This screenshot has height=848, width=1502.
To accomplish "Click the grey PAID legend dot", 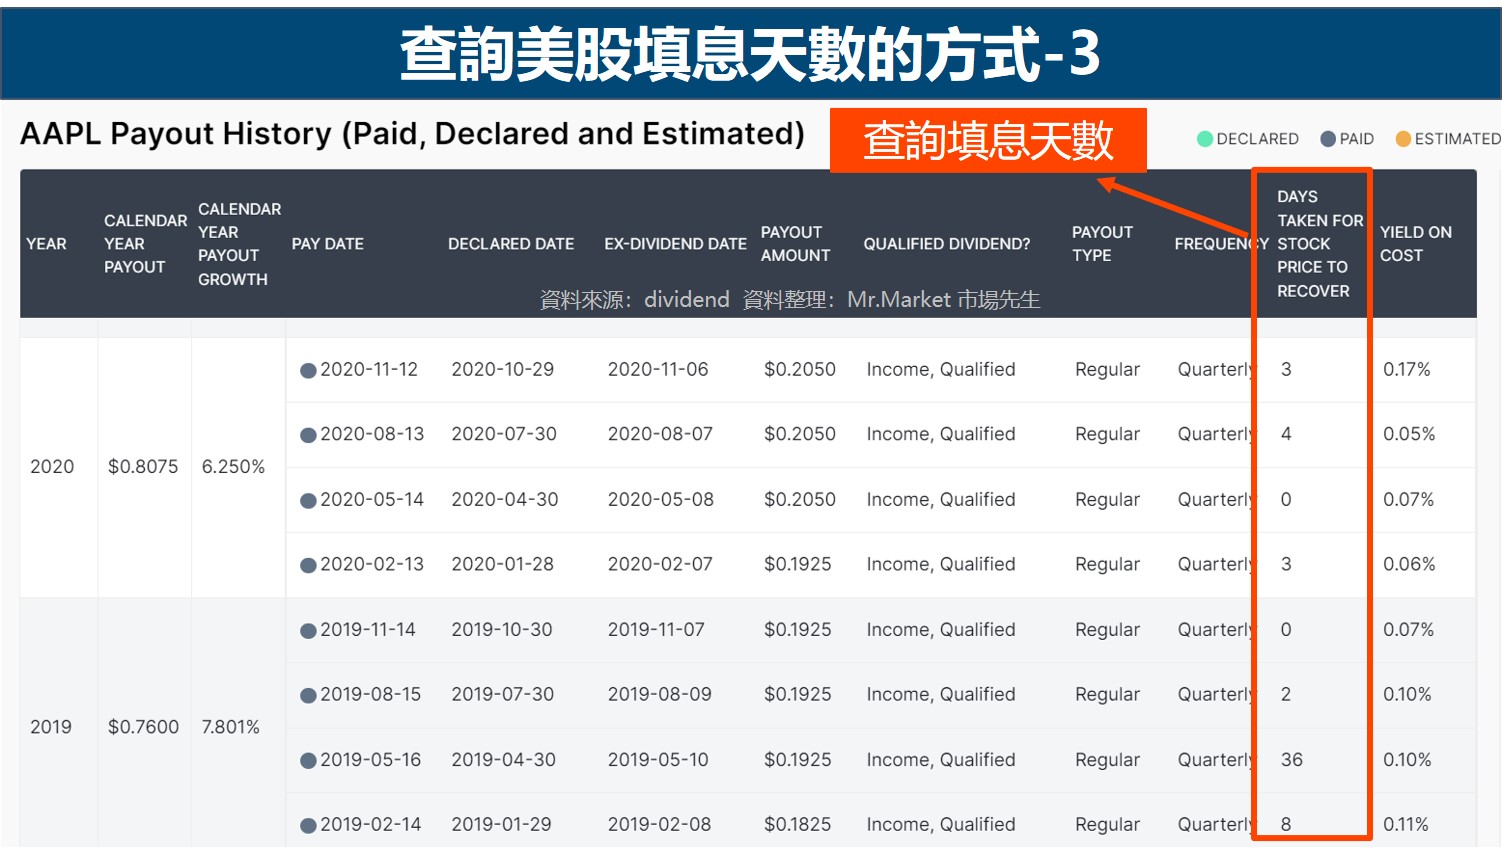I will click(1328, 139).
